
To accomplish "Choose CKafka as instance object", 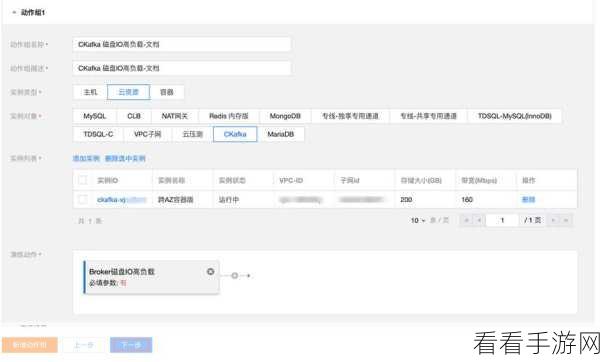I will point(235,134).
